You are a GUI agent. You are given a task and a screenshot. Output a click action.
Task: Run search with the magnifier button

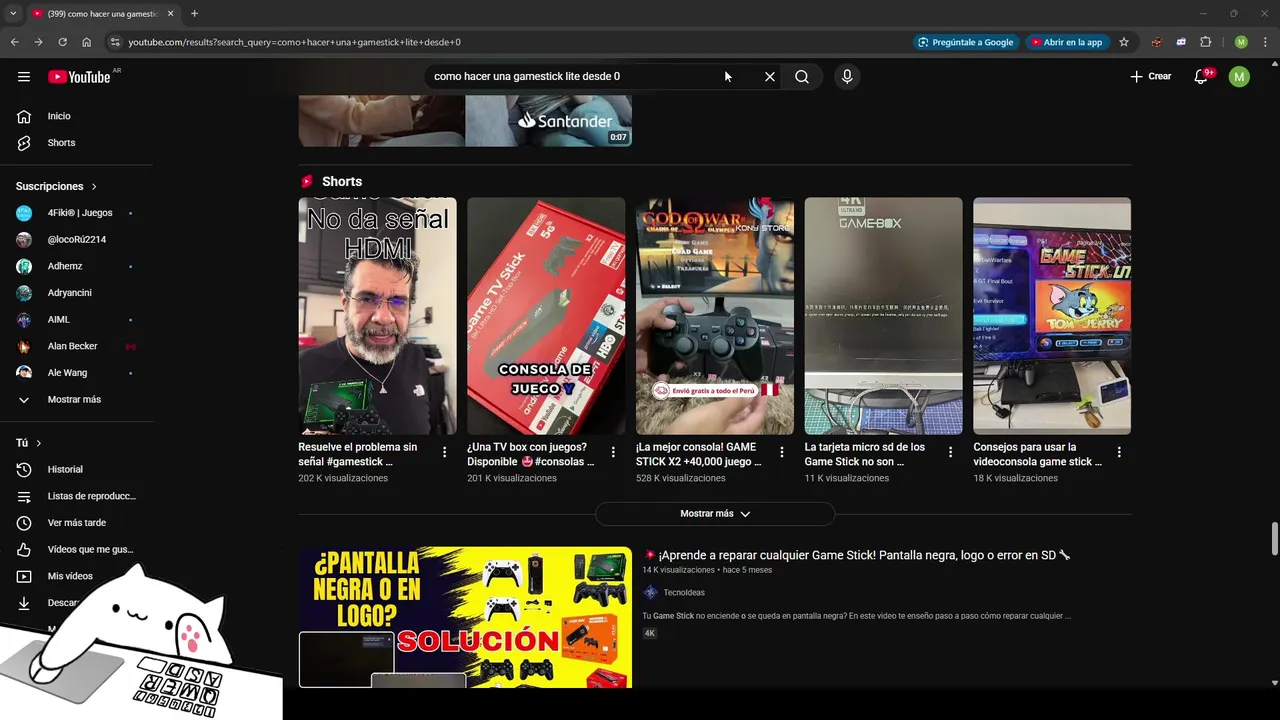point(802,77)
